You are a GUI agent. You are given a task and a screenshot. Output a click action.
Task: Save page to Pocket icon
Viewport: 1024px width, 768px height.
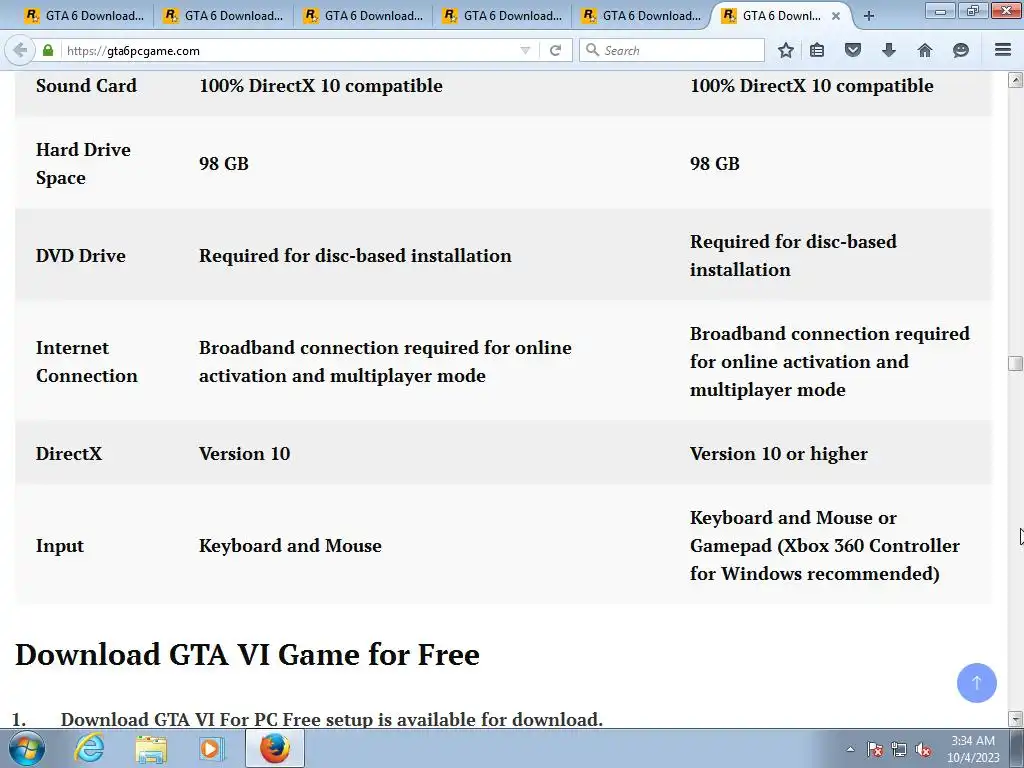[x=853, y=50]
